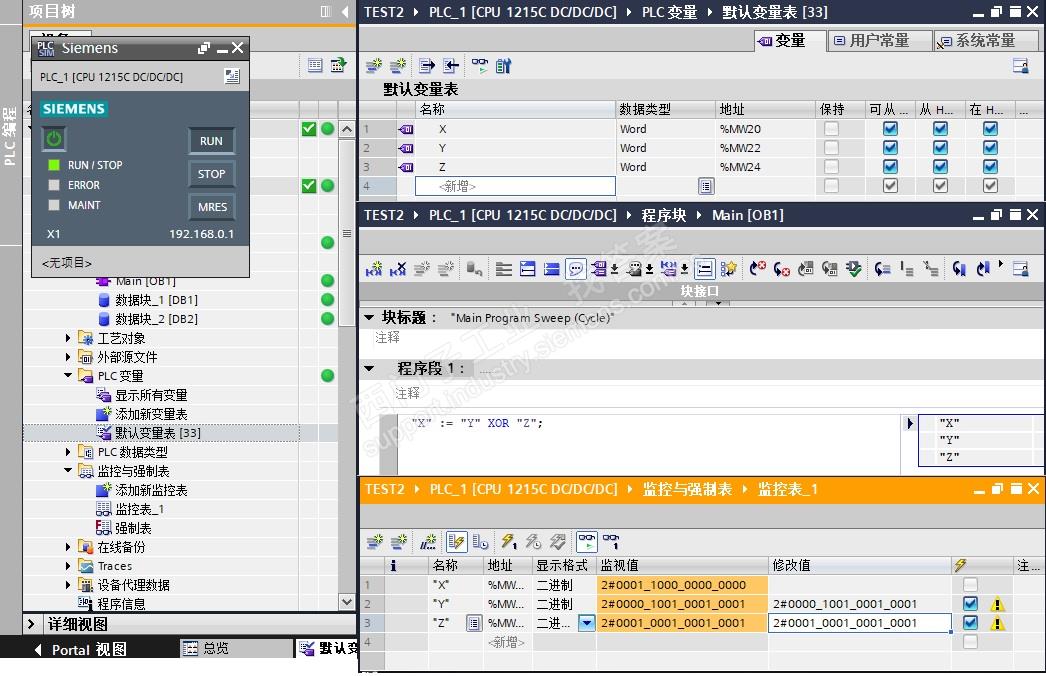
Task: Toggle retain checkbox for variable Z
Action: (x=831, y=167)
